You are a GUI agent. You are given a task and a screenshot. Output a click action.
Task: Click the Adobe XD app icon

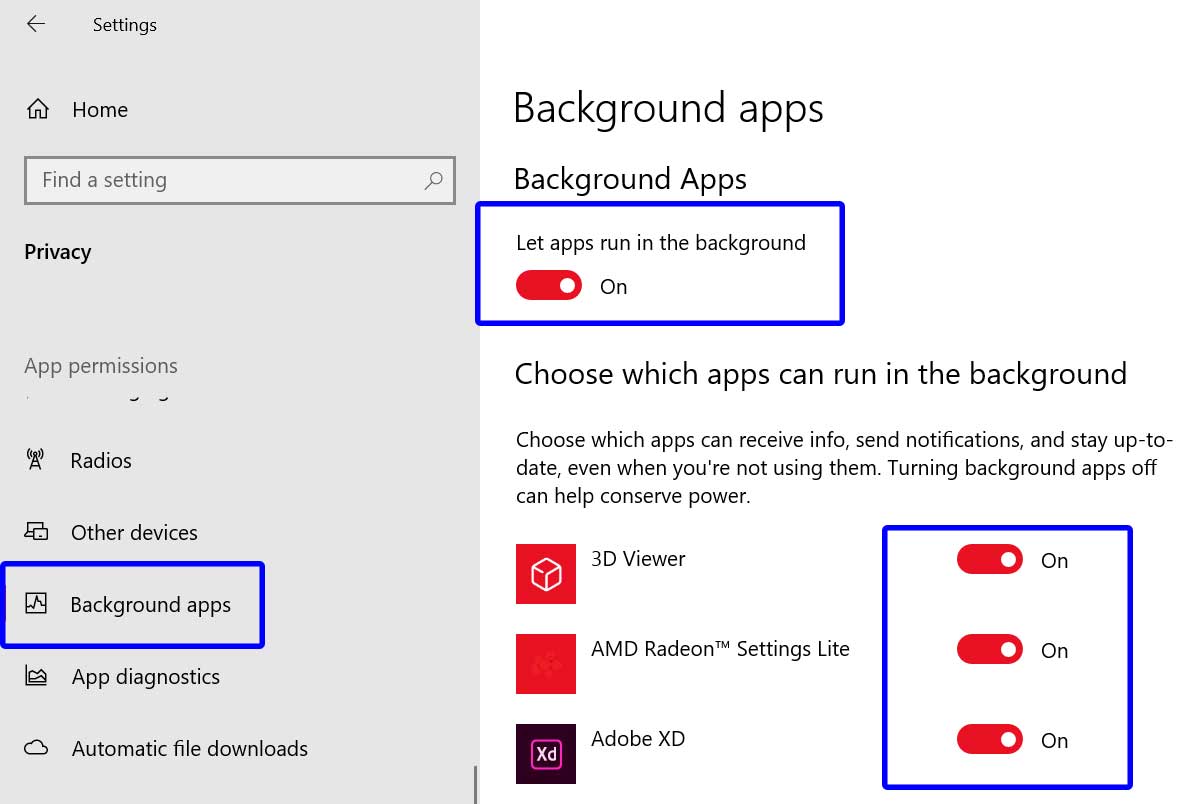click(545, 753)
